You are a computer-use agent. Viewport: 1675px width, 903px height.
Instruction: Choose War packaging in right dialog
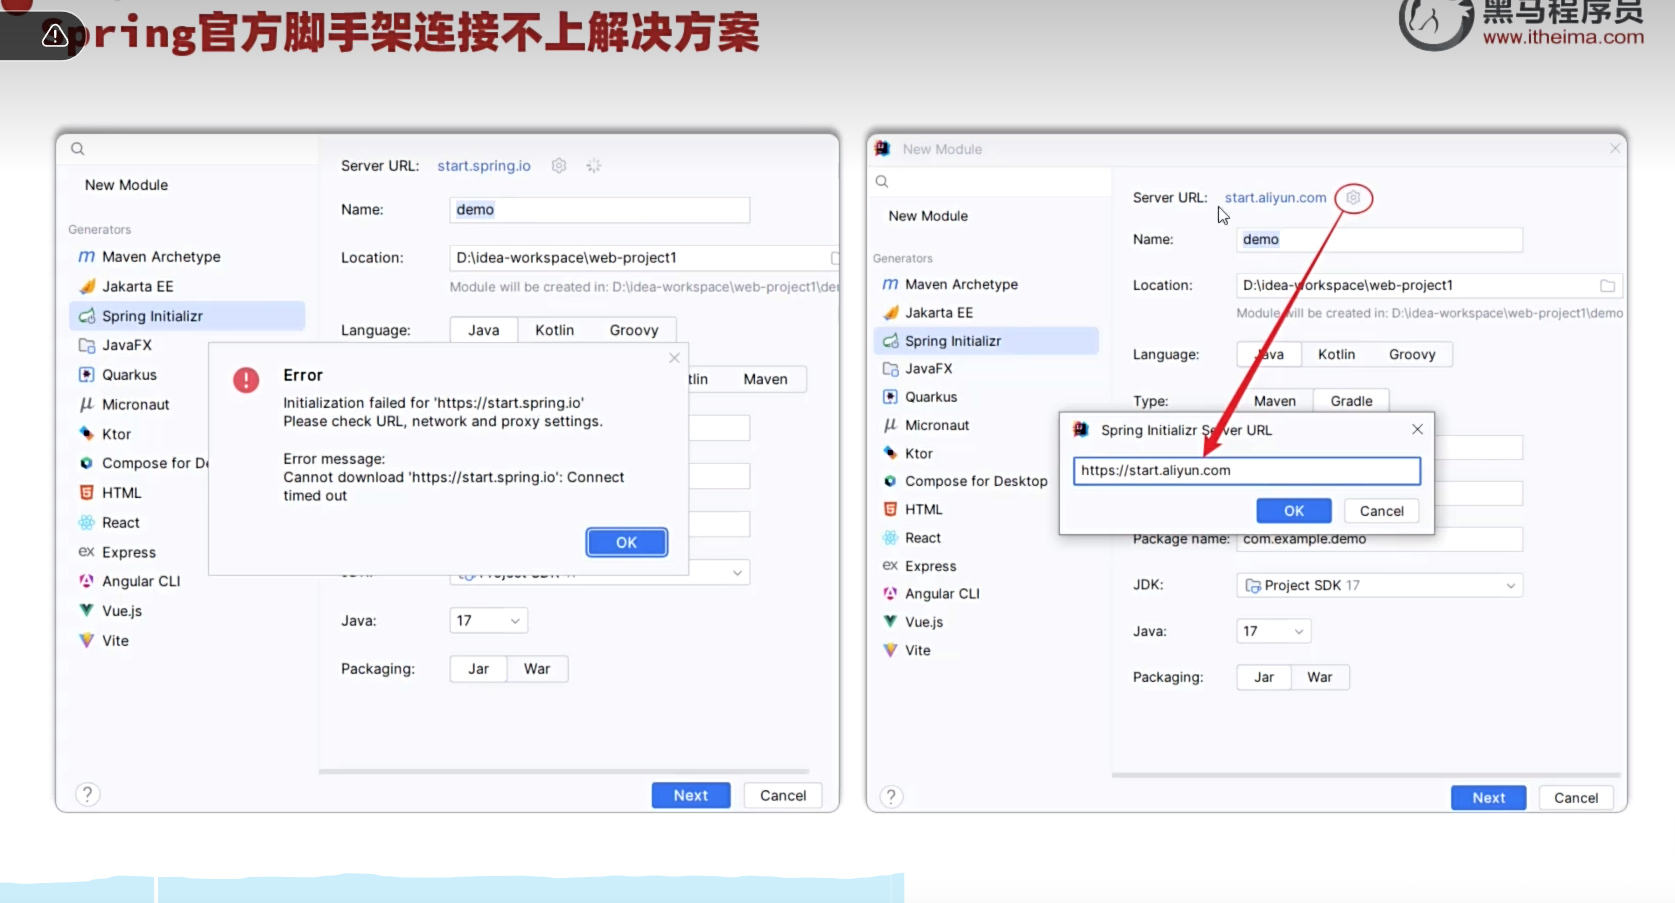(x=1319, y=677)
